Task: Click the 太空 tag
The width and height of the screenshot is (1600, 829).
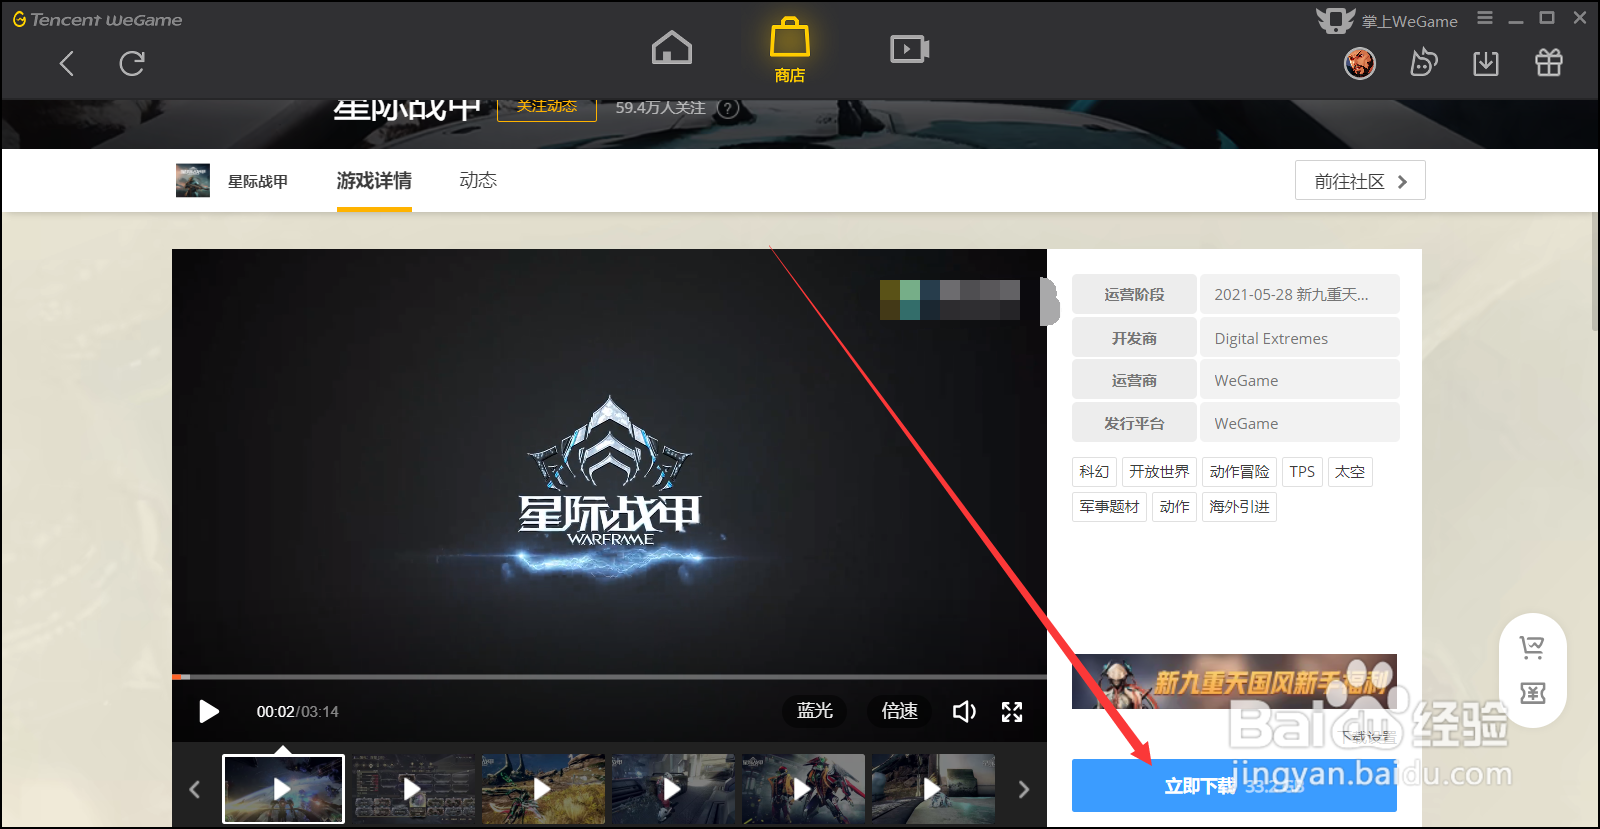Action: (x=1349, y=472)
